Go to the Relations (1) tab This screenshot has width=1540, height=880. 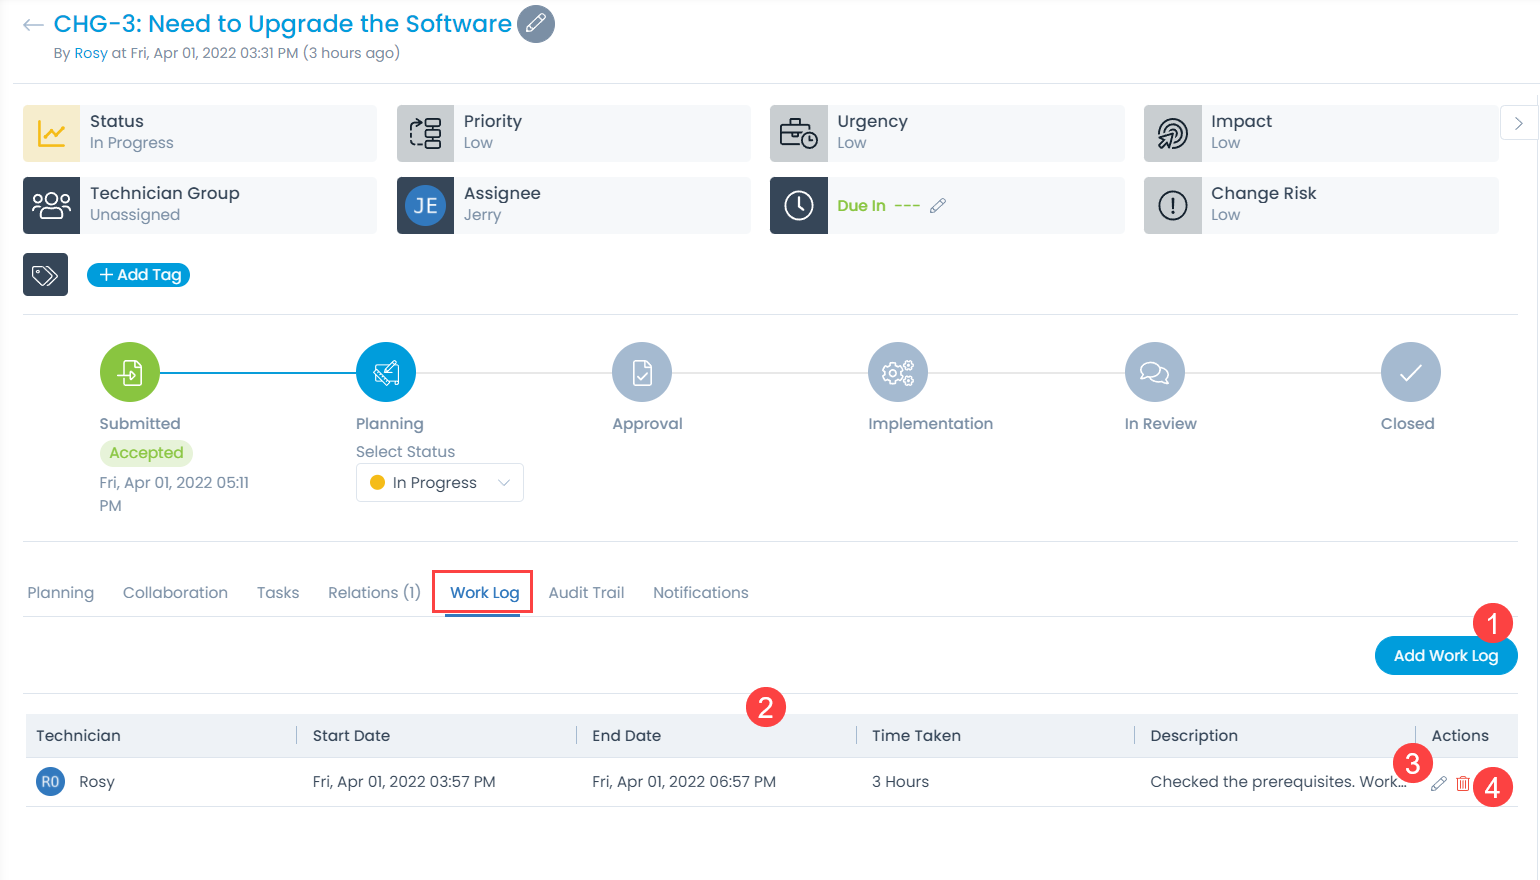374,593
